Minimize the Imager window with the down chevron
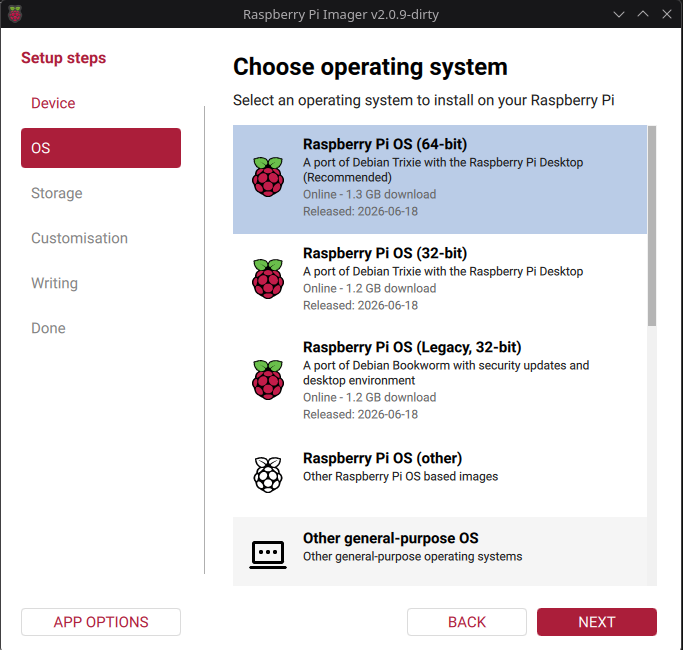683x650 pixels. click(x=619, y=14)
